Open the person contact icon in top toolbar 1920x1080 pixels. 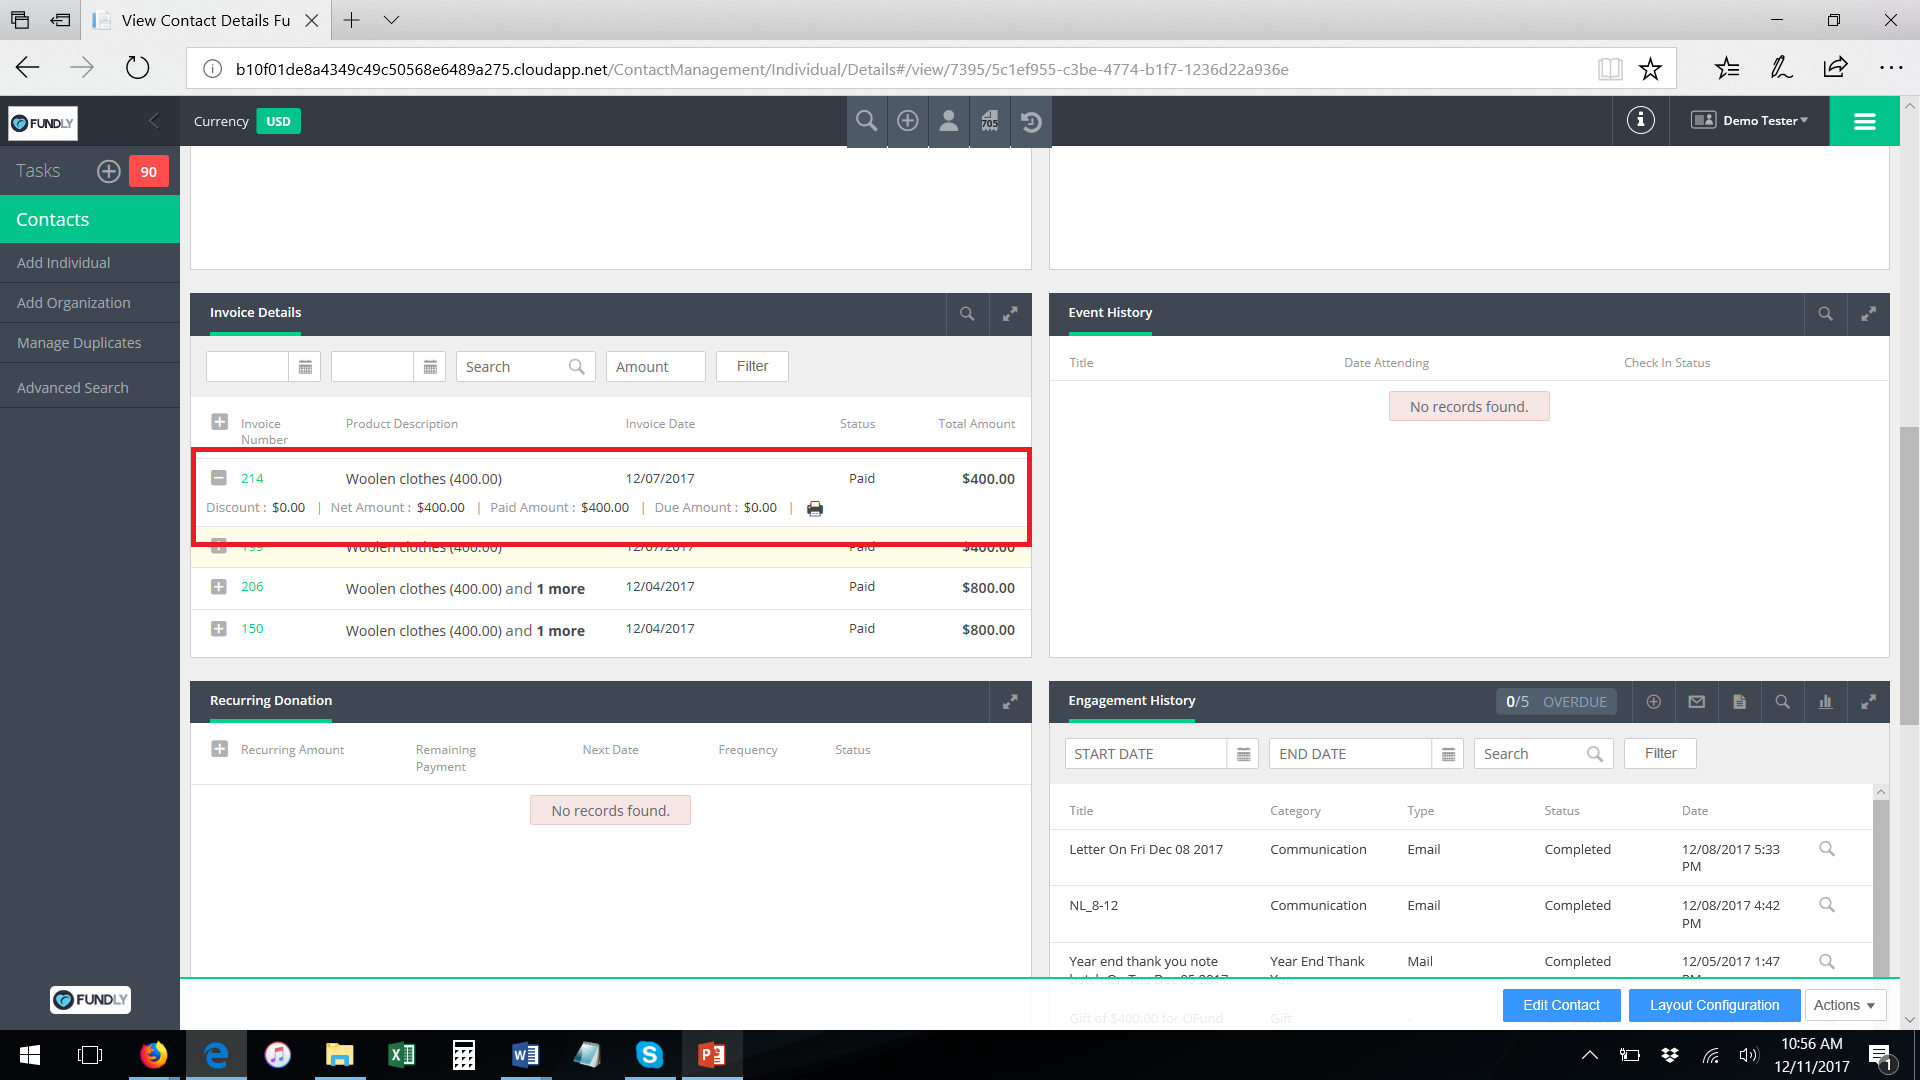948,121
